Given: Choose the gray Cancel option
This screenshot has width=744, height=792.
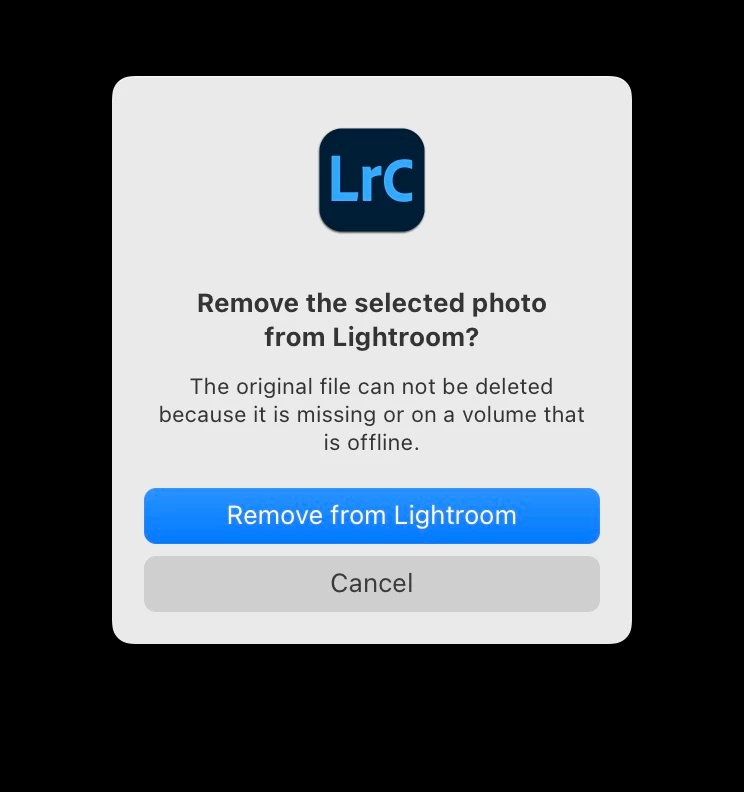Looking at the screenshot, I should (x=372, y=584).
